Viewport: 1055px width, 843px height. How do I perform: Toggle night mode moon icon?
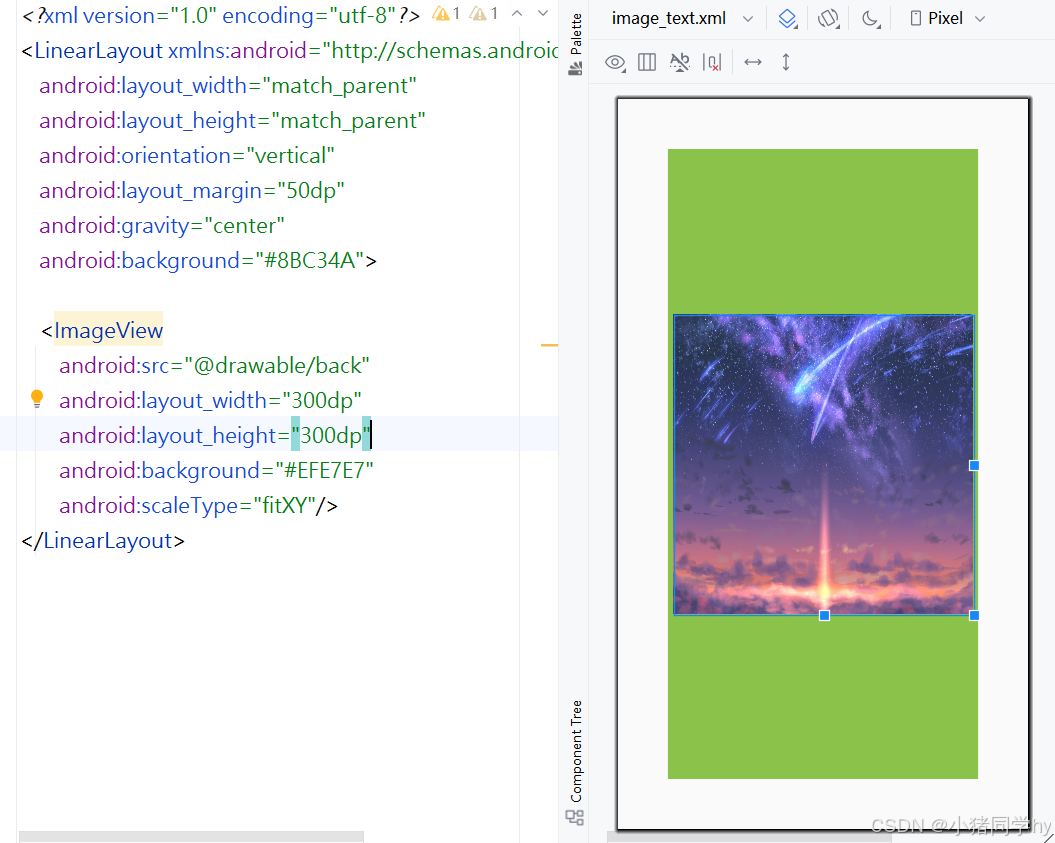click(871, 19)
